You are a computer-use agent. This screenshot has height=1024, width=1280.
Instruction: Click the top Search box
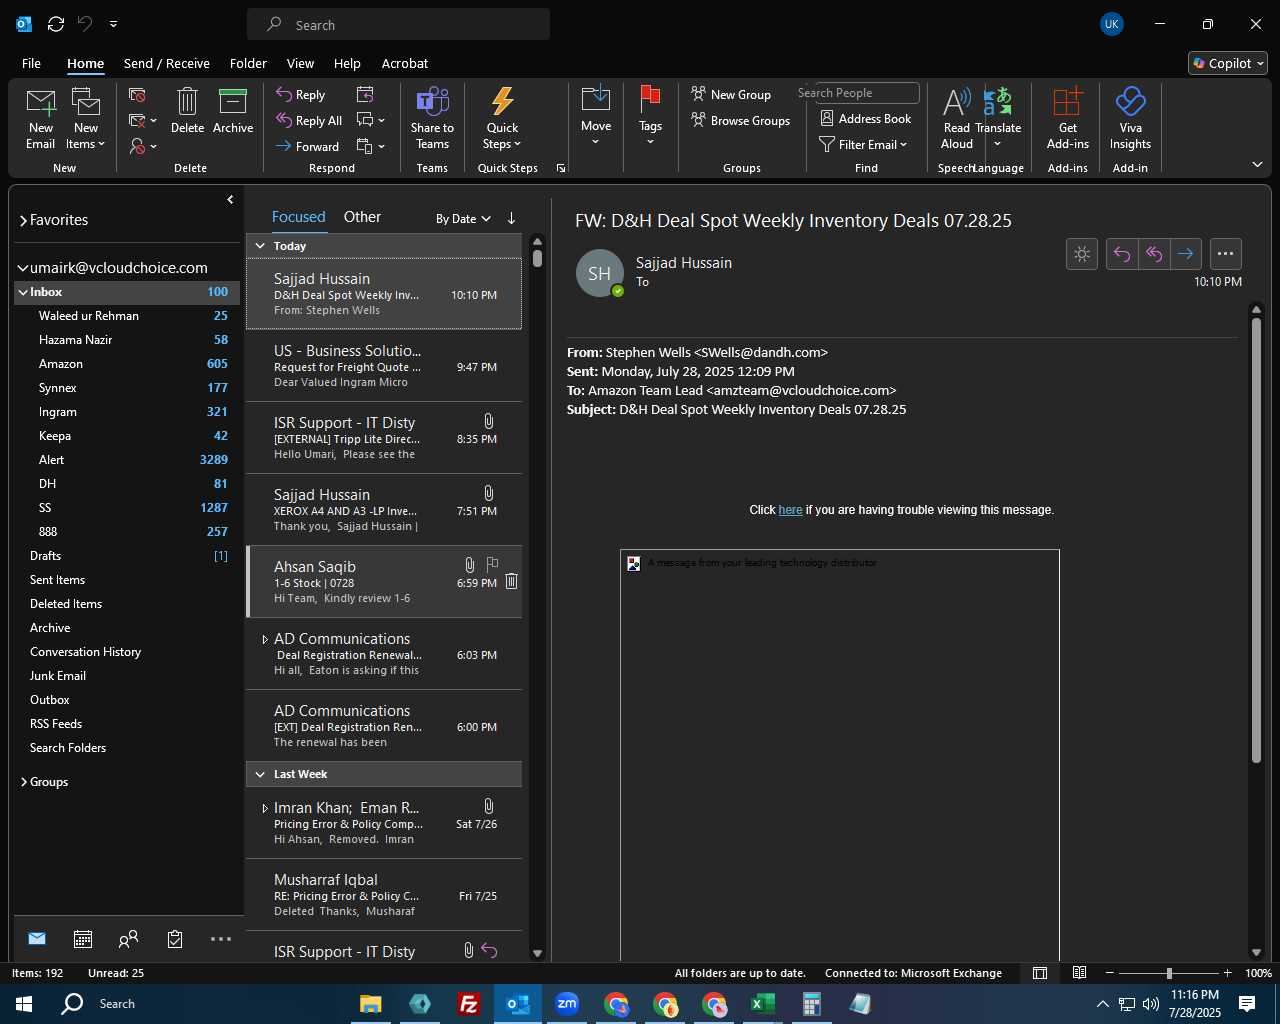[398, 24]
